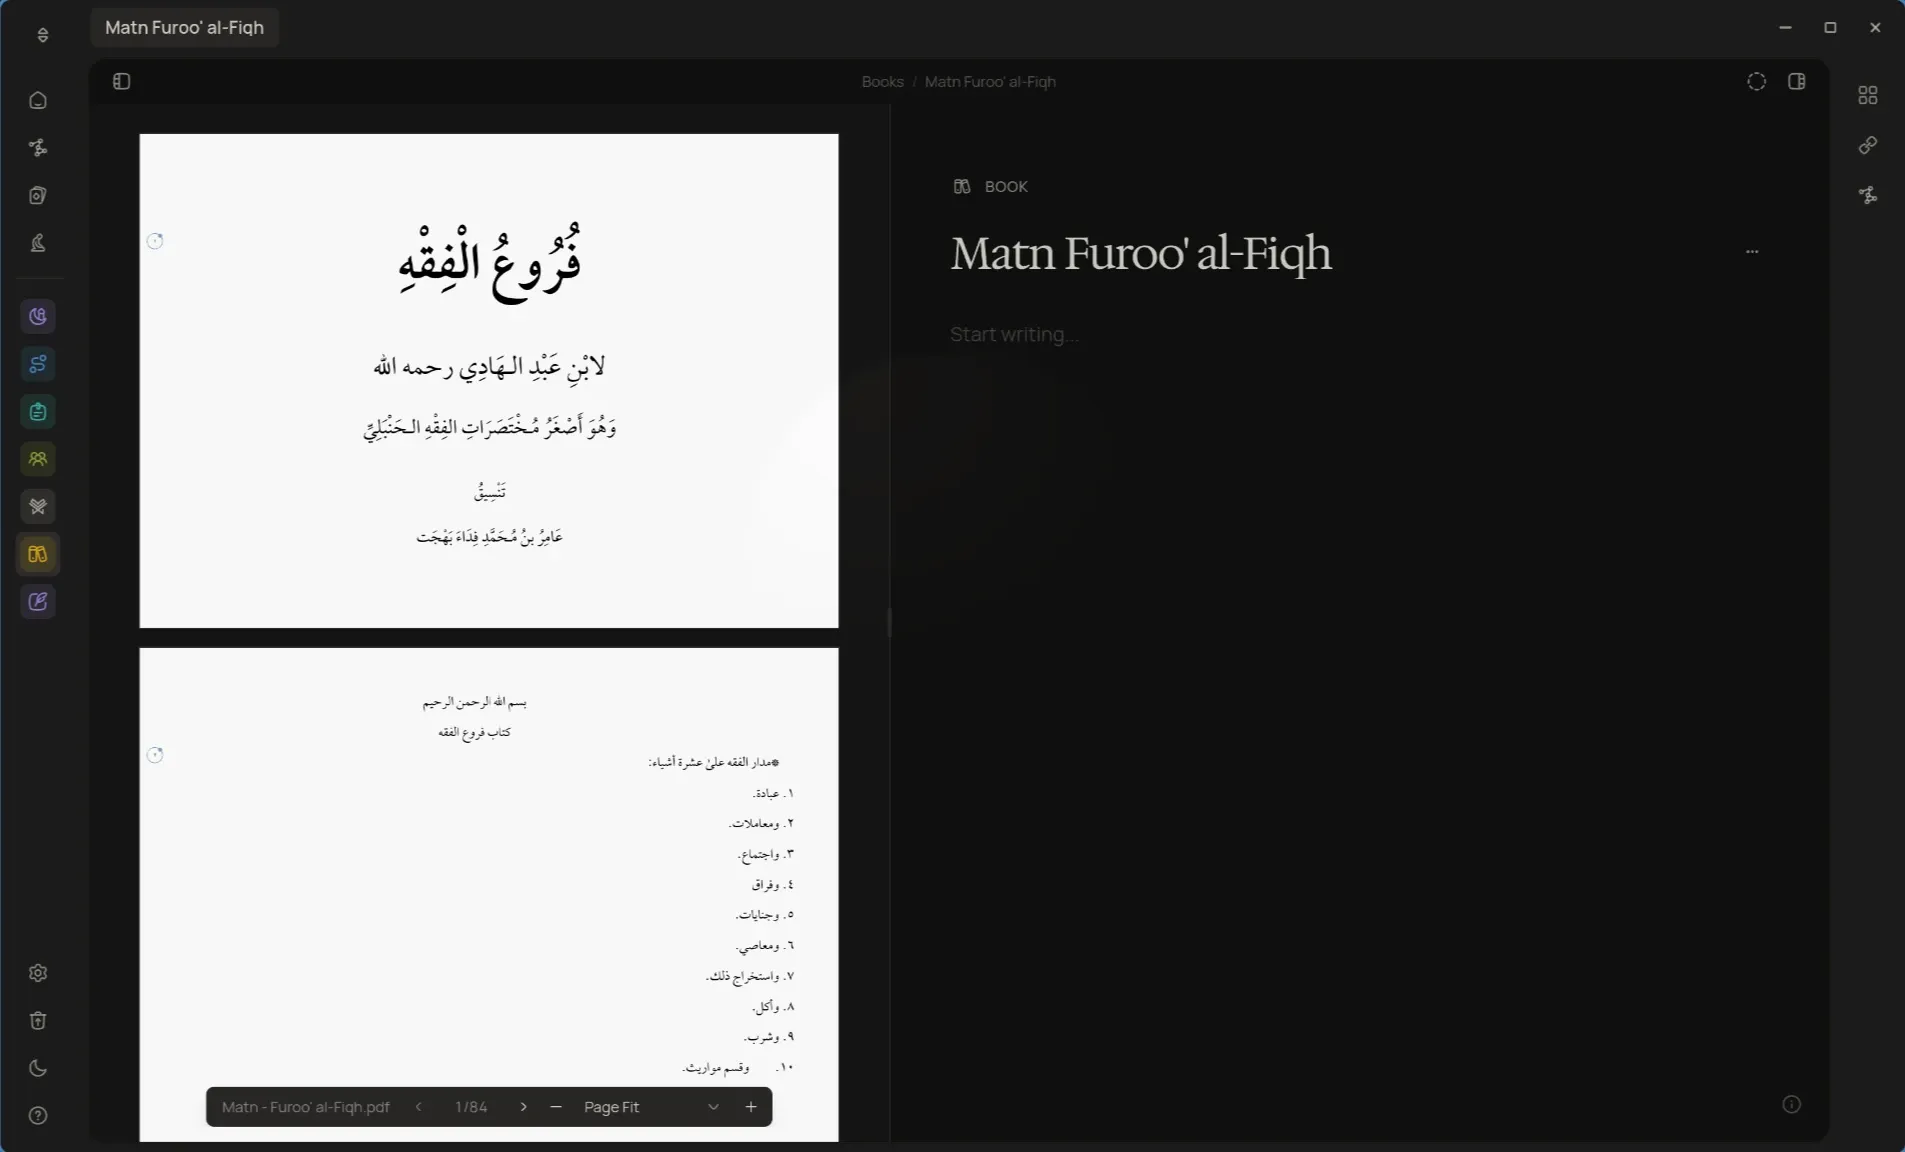Open settings gear in left sidebar
The image size is (1905, 1152).
38,973
